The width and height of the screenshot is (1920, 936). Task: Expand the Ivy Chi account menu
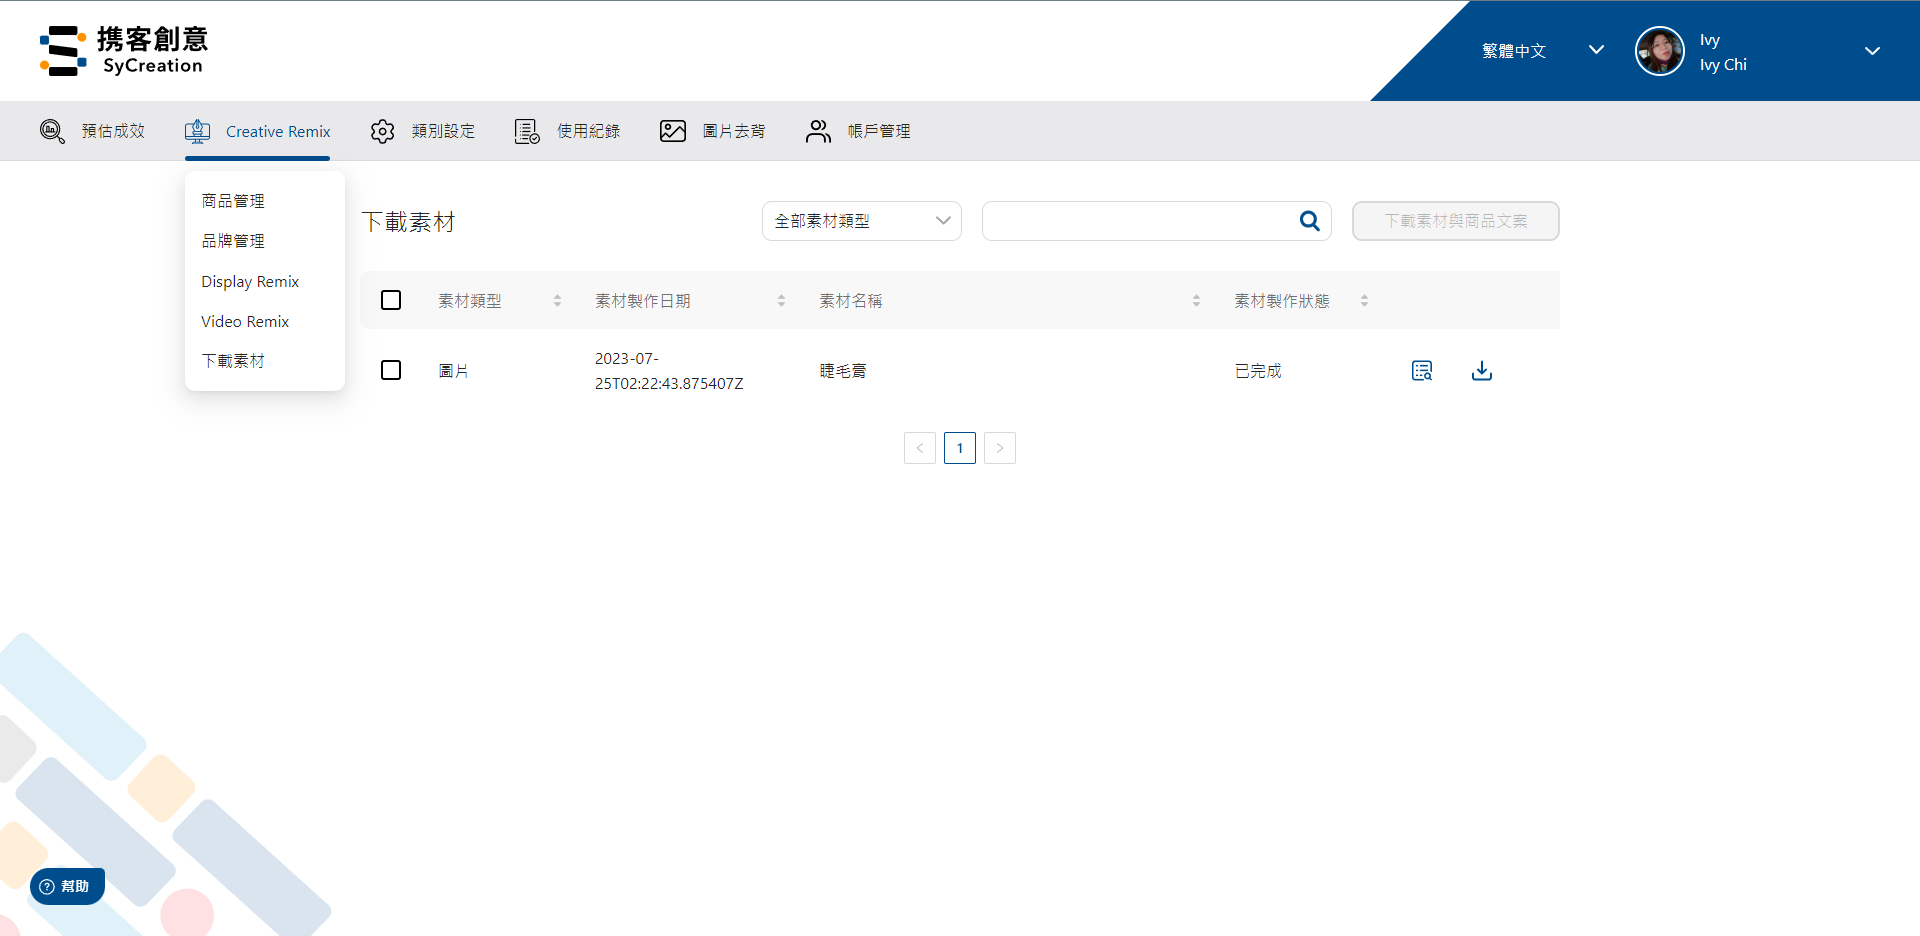pos(1872,51)
